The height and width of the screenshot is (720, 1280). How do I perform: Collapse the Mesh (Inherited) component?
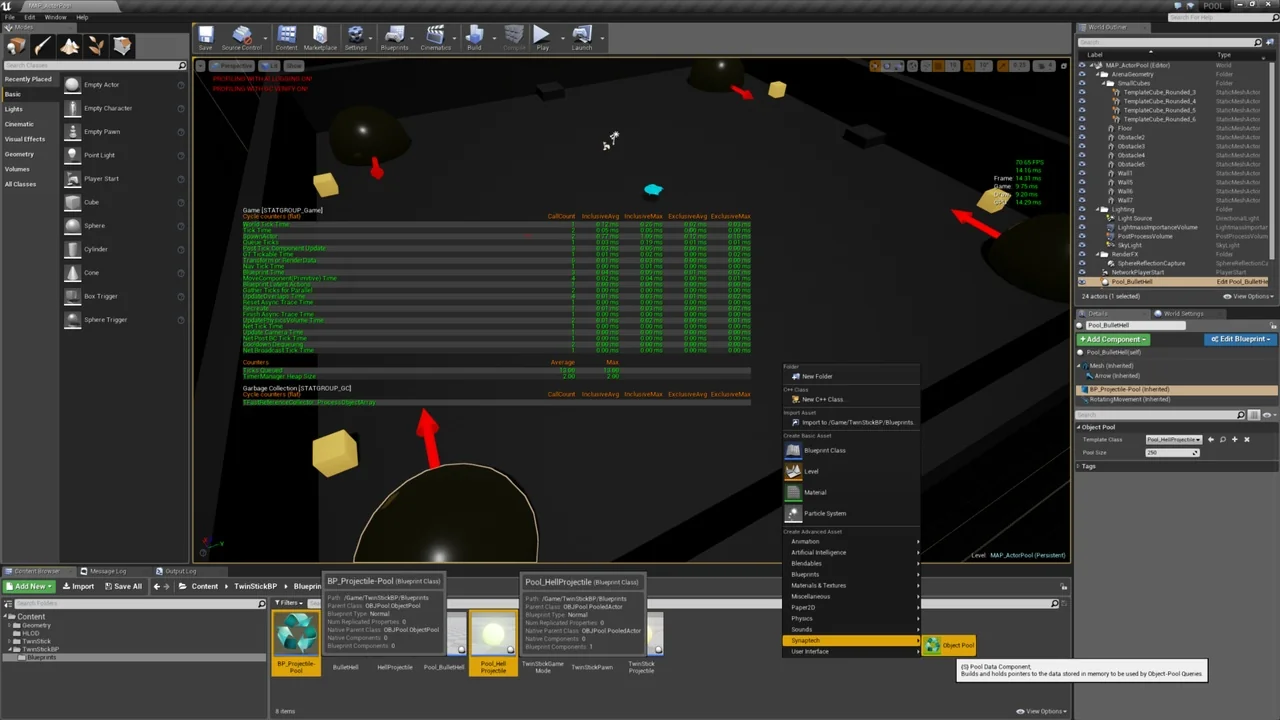pos(1079,366)
